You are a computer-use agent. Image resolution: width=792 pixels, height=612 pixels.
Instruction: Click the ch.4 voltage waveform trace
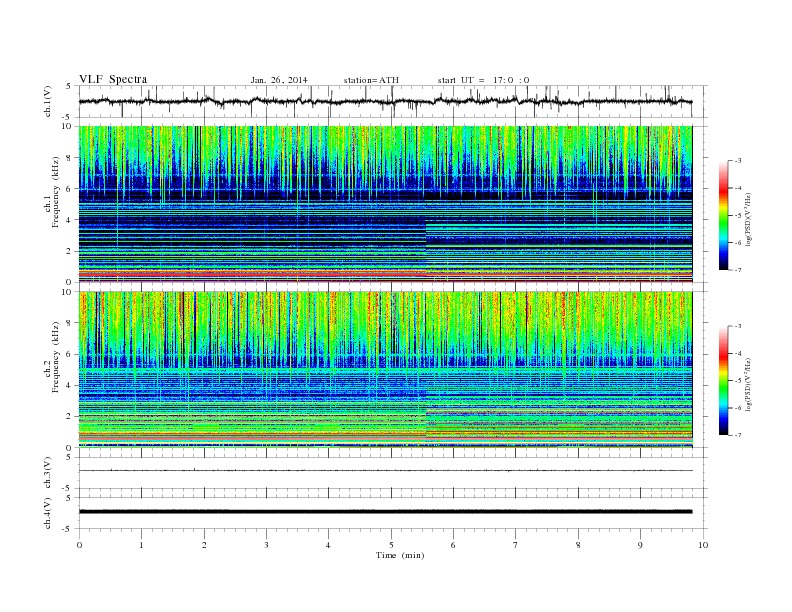pos(385,512)
